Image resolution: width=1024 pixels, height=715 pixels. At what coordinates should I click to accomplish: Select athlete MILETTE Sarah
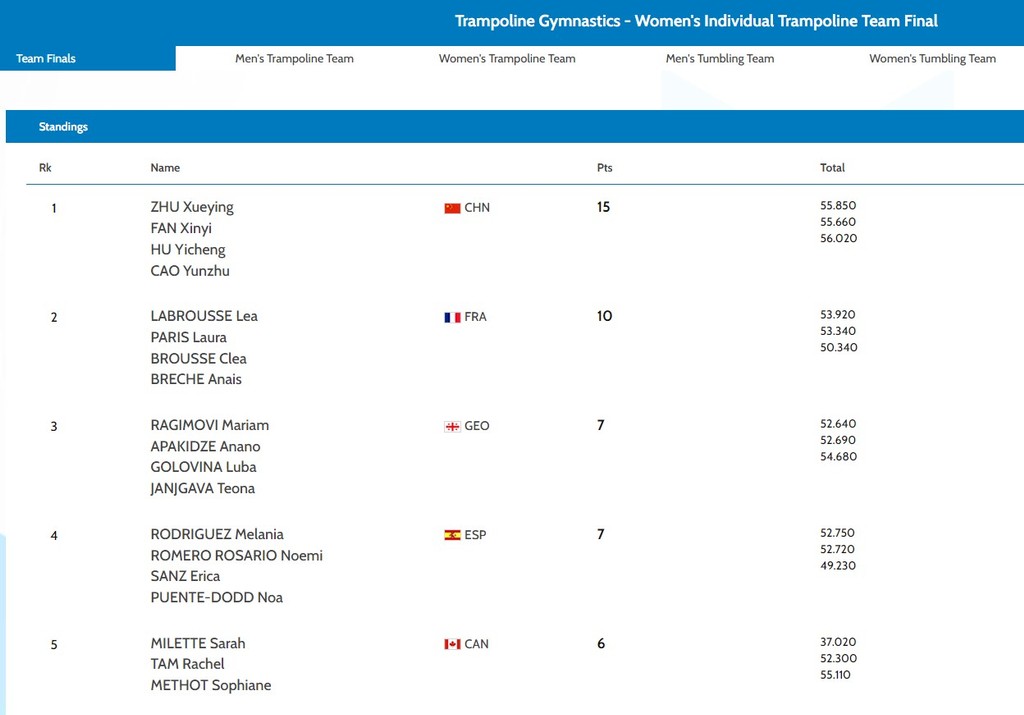pos(197,643)
